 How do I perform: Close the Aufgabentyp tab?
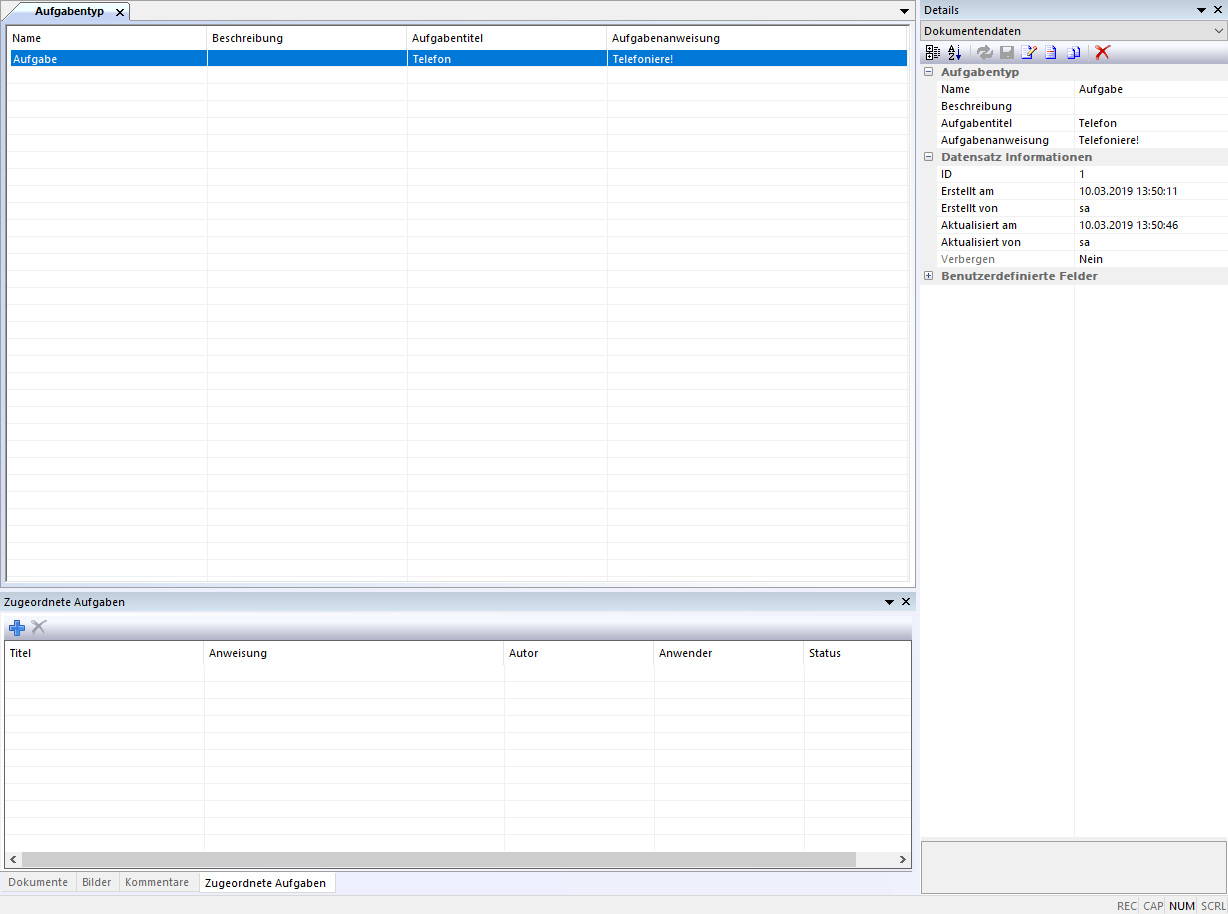(x=120, y=12)
